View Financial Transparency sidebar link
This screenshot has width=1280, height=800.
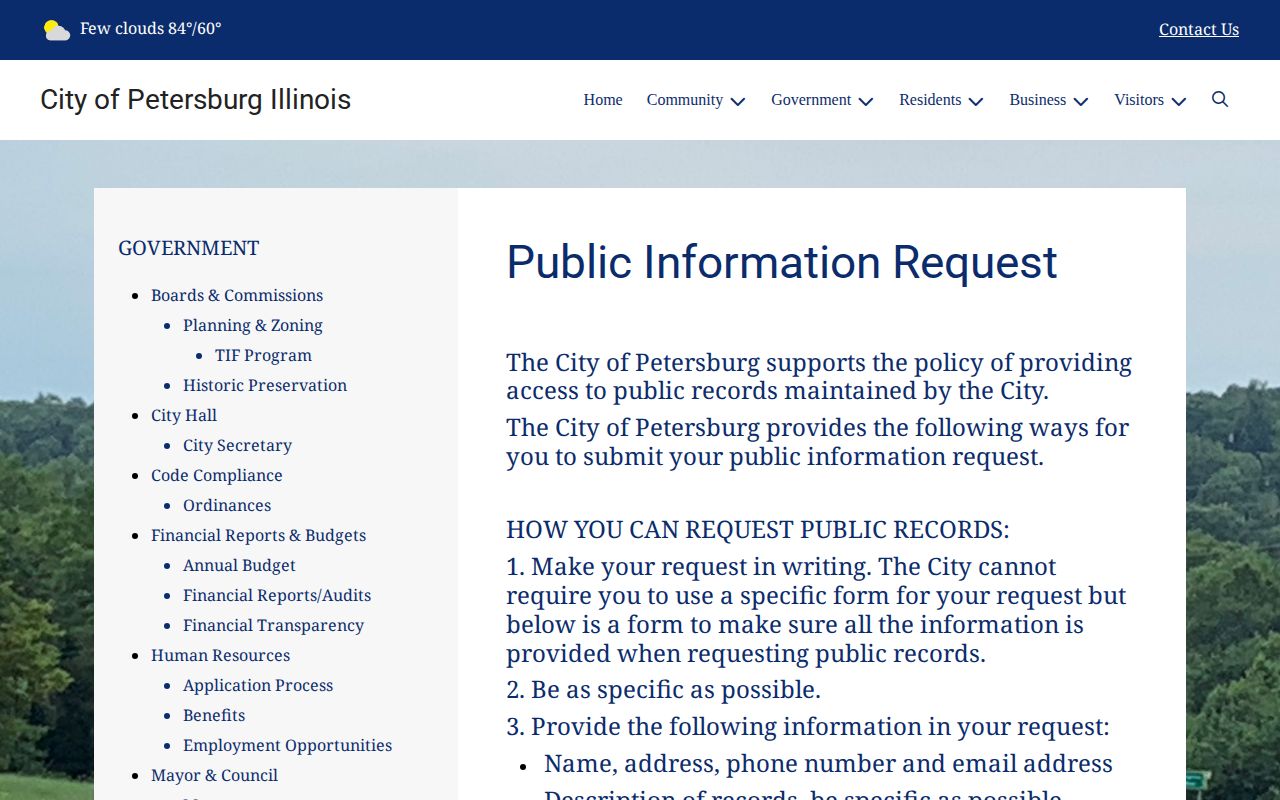click(273, 626)
